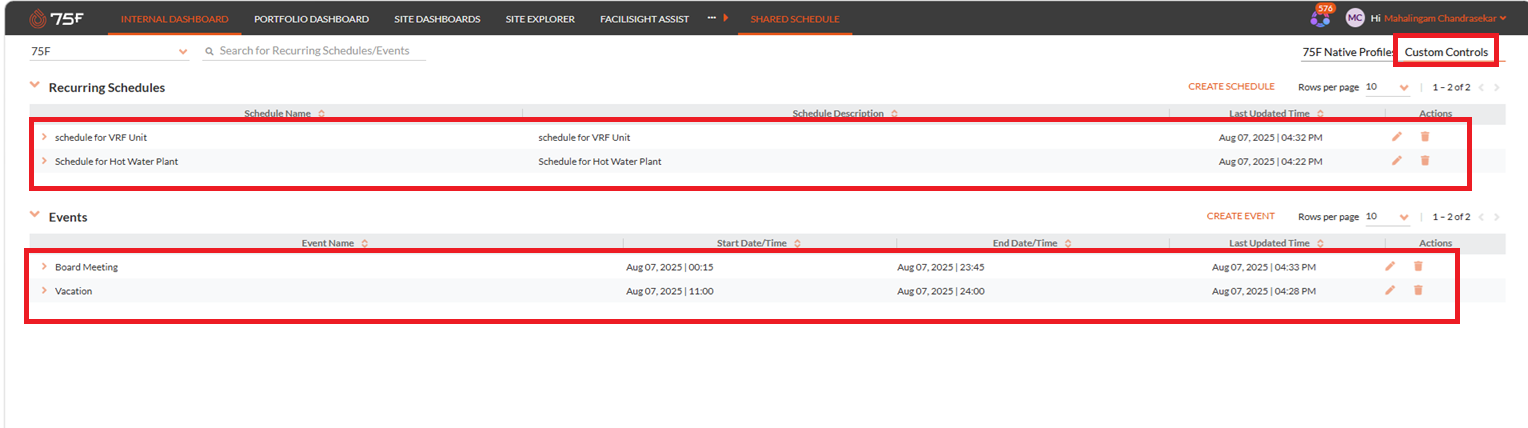Click 'Aug 07, 2025 | 04:22 PM' updated time
1528x428 pixels.
coord(1270,161)
